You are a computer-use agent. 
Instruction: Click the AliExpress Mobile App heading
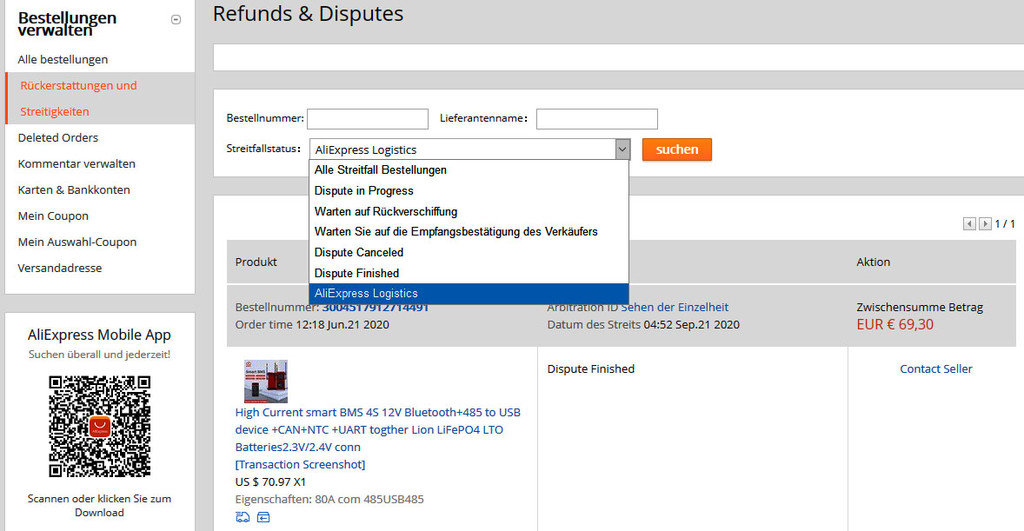click(99, 335)
